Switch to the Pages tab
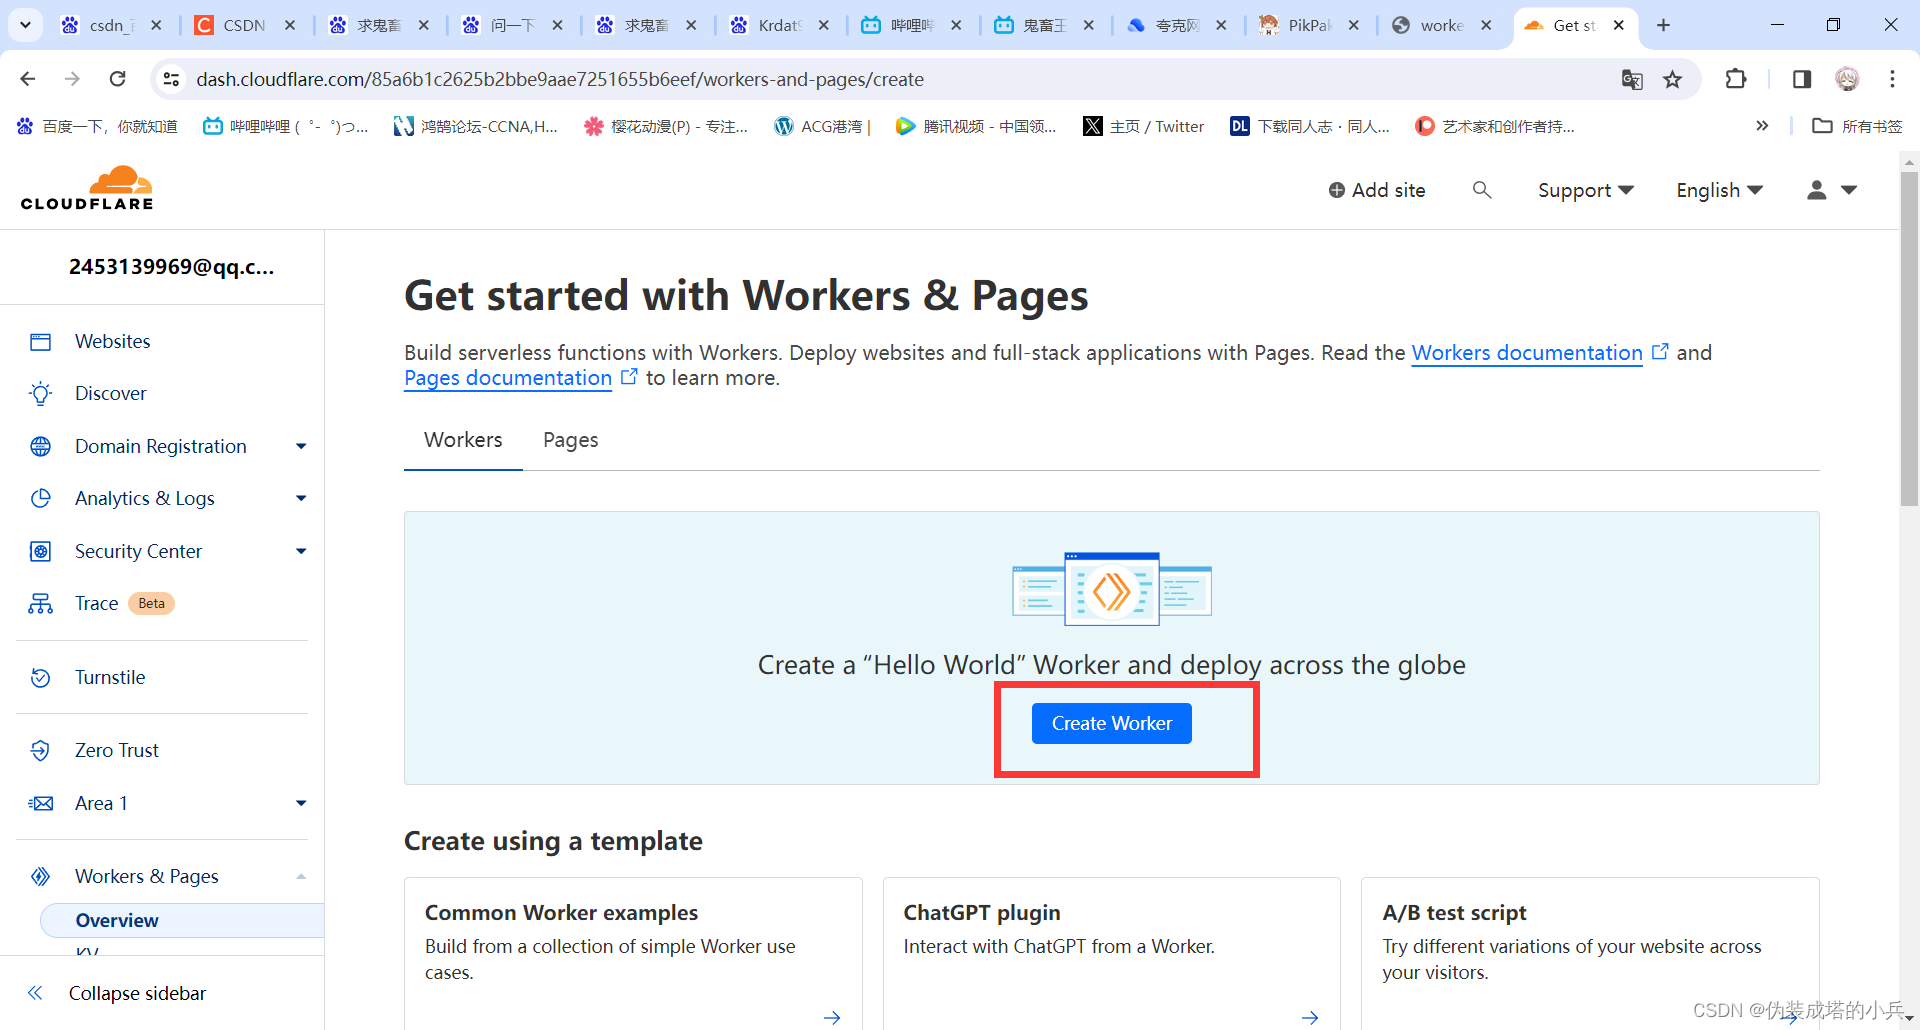 [x=571, y=440]
